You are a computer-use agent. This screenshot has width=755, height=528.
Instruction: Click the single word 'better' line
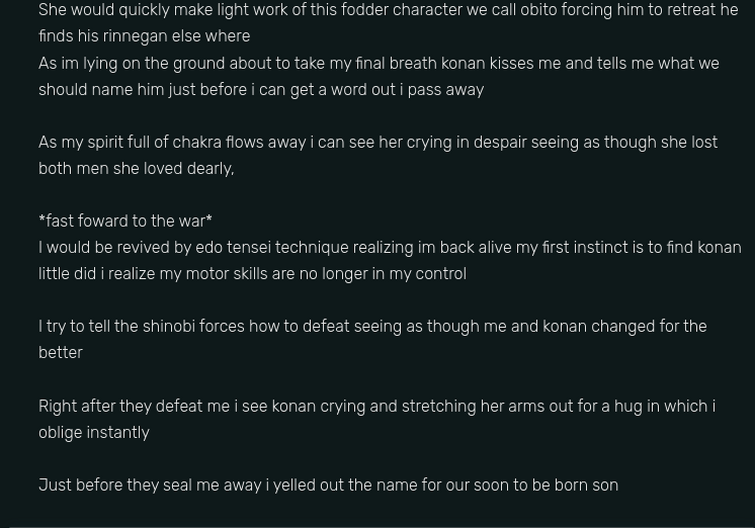[61, 353]
